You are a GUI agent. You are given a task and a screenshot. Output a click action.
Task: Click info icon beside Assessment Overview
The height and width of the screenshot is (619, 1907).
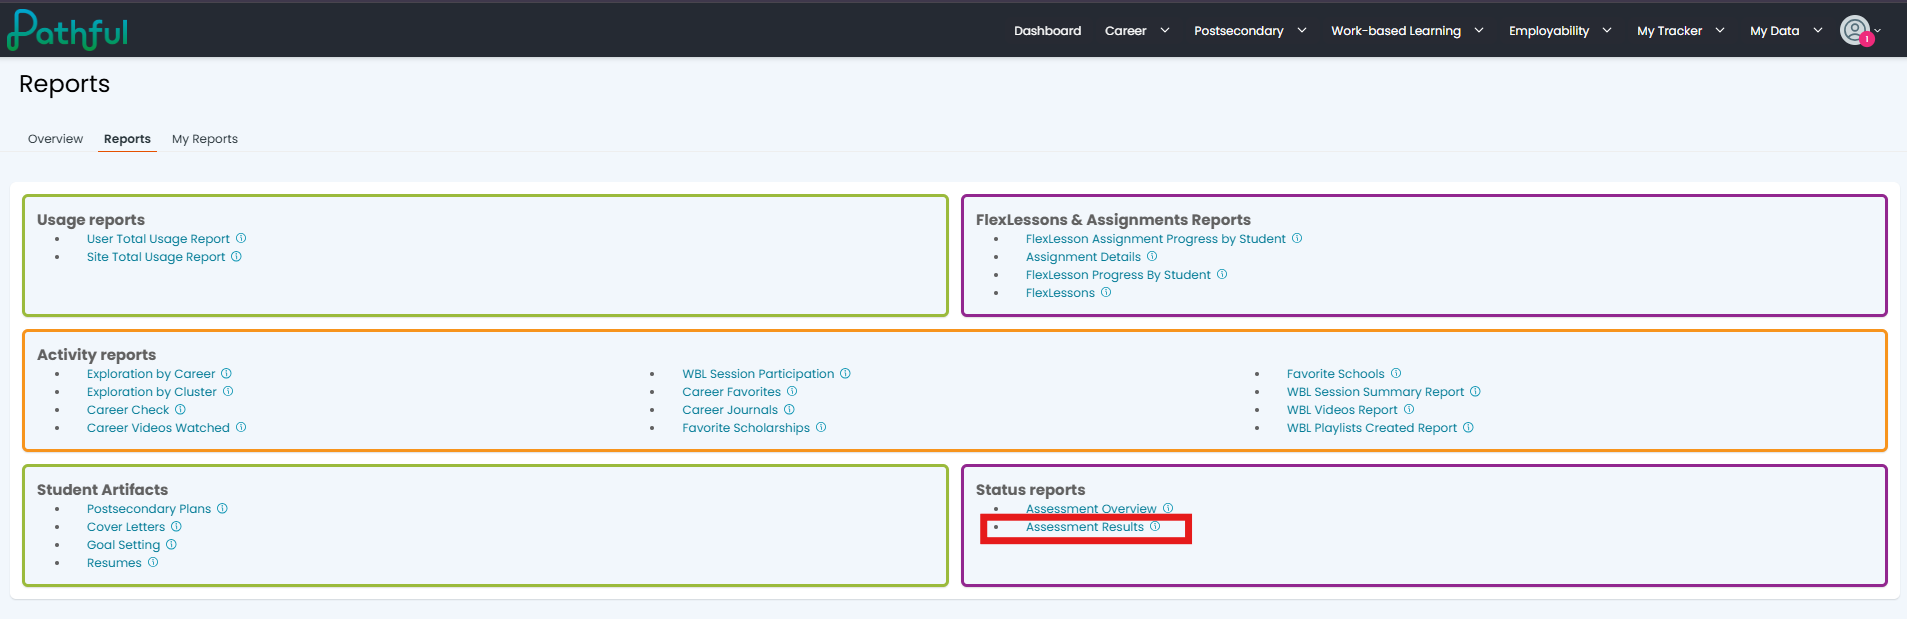click(x=1168, y=508)
